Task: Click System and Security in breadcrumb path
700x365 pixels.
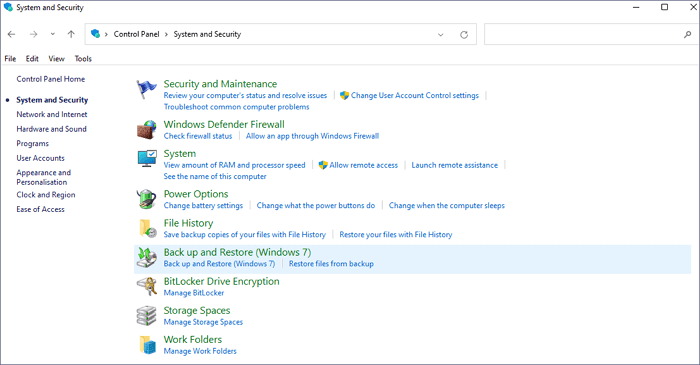Action: [x=207, y=34]
